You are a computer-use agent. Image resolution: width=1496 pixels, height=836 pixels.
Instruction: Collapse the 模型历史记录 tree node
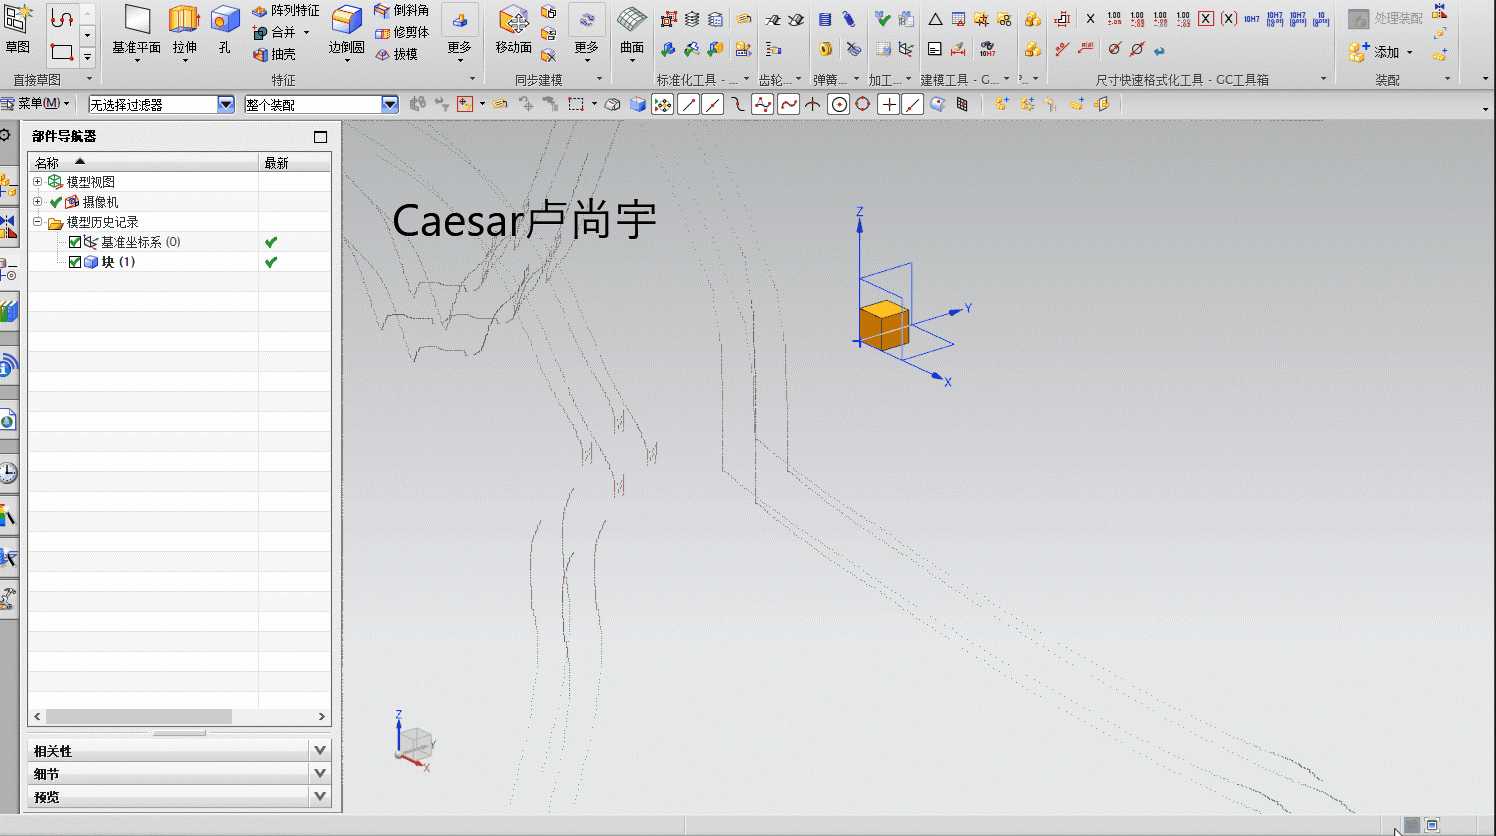[38, 222]
